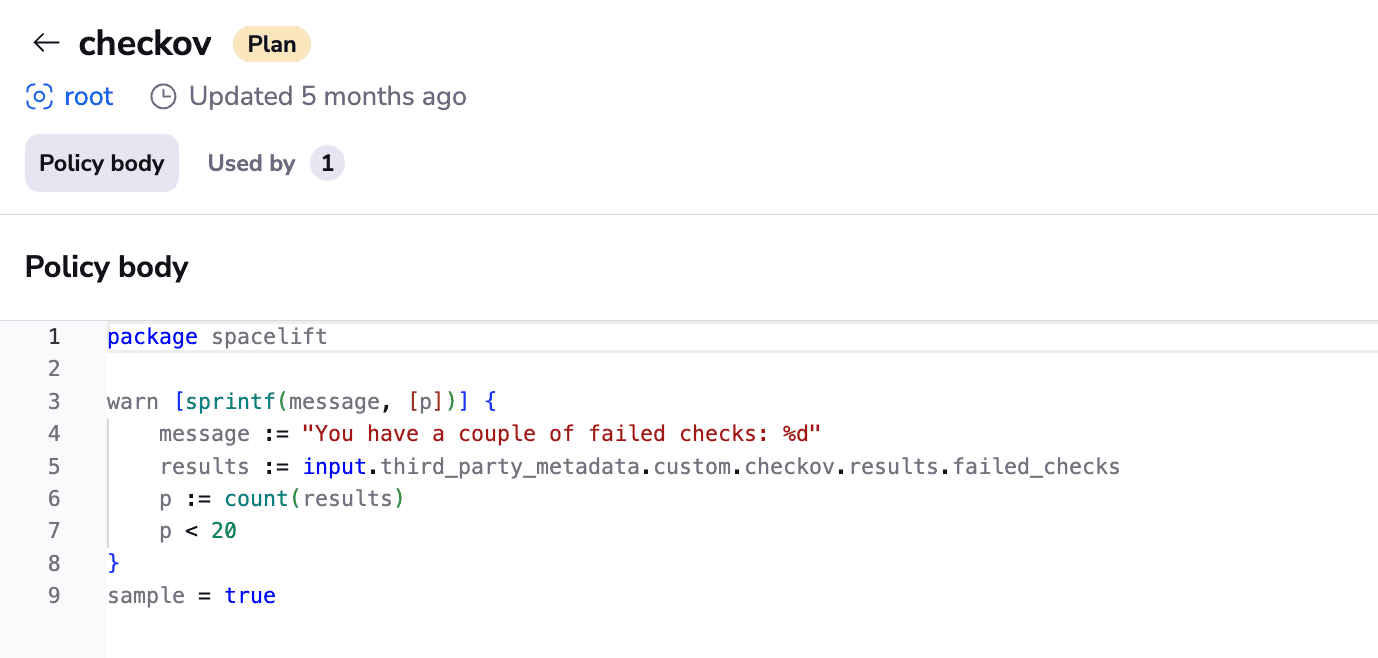Click the sample = true line
The height and width of the screenshot is (658, 1378).
click(x=191, y=596)
